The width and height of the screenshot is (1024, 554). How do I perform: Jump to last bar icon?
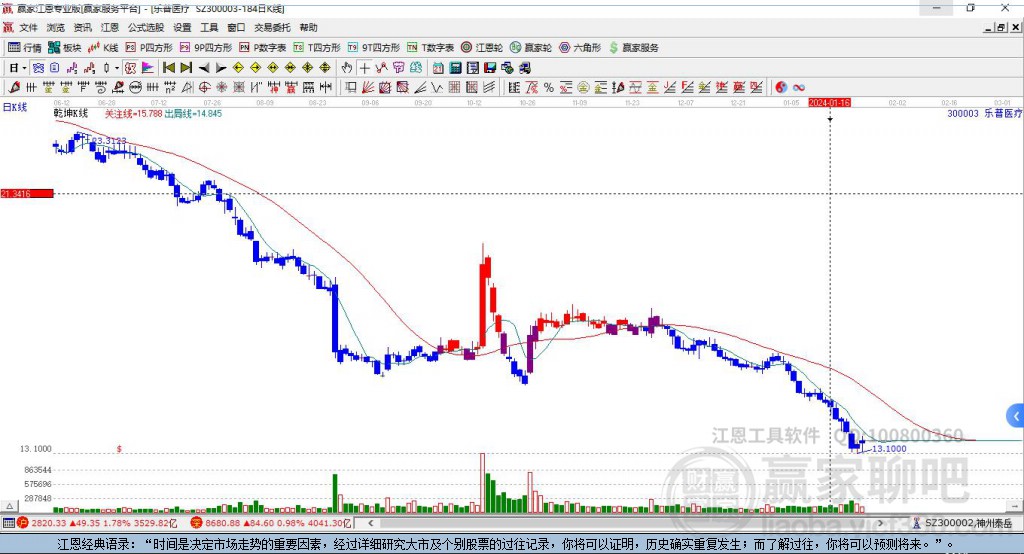tap(186, 67)
